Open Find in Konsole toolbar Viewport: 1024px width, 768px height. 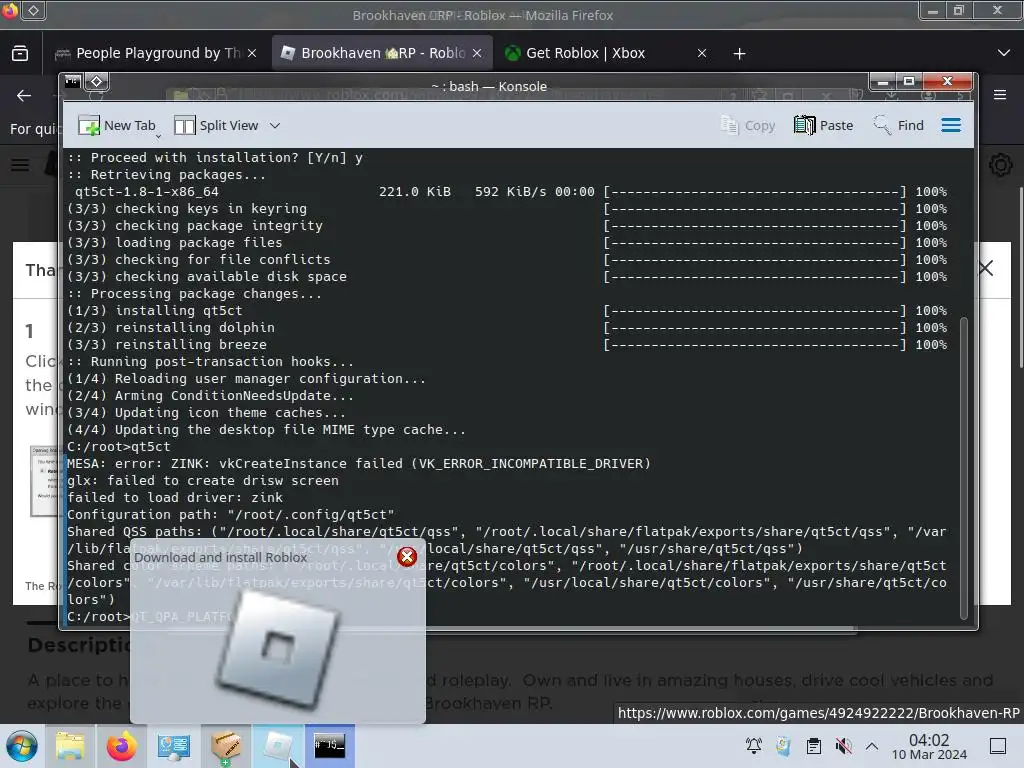click(899, 125)
